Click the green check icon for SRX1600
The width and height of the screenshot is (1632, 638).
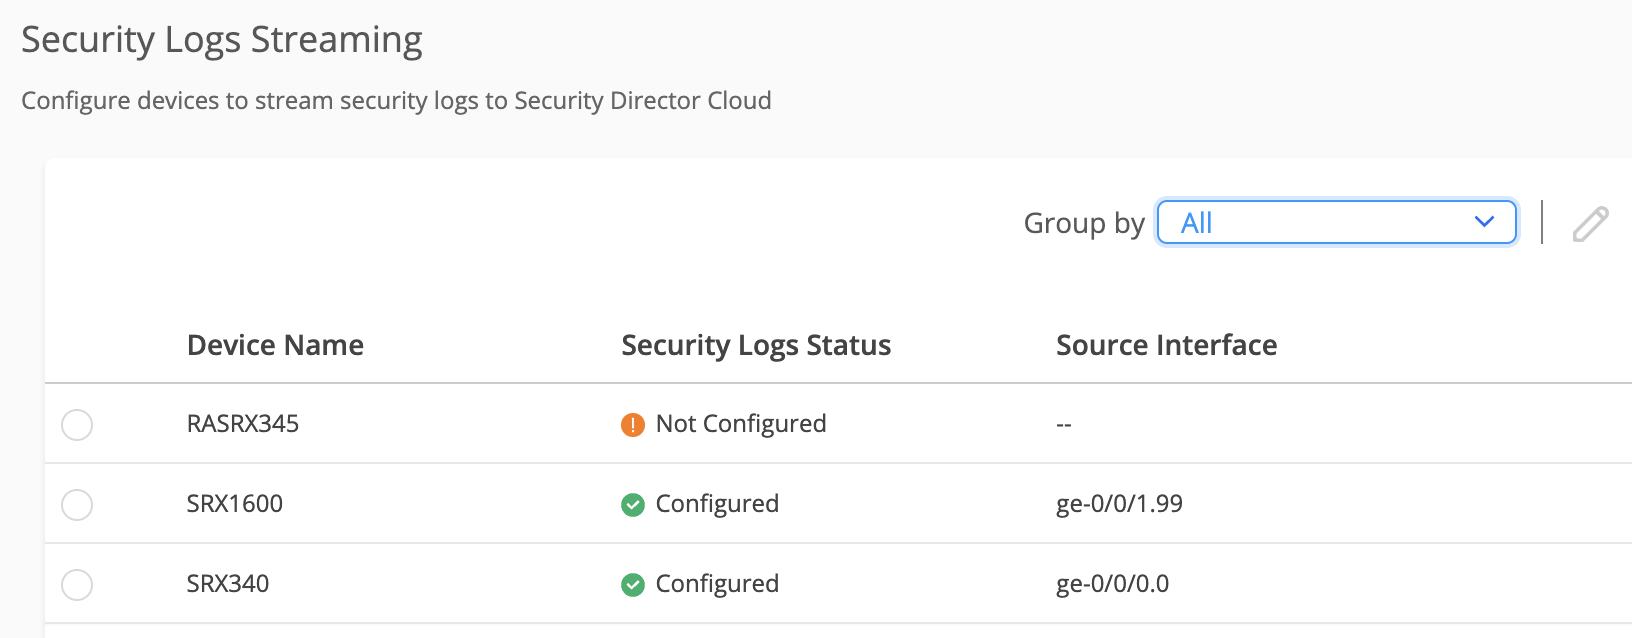[x=633, y=505]
